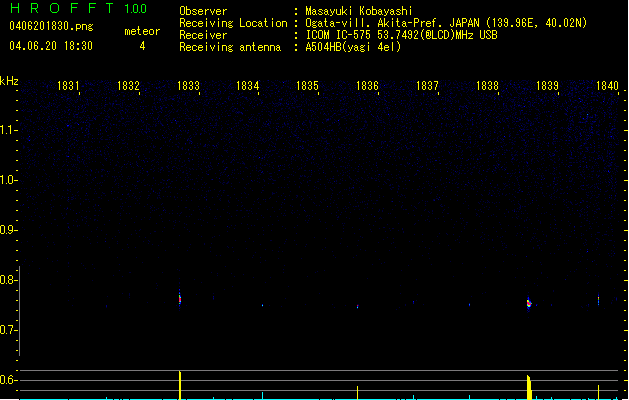
Task: Click the 1840 time axis label
Action: [607, 86]
